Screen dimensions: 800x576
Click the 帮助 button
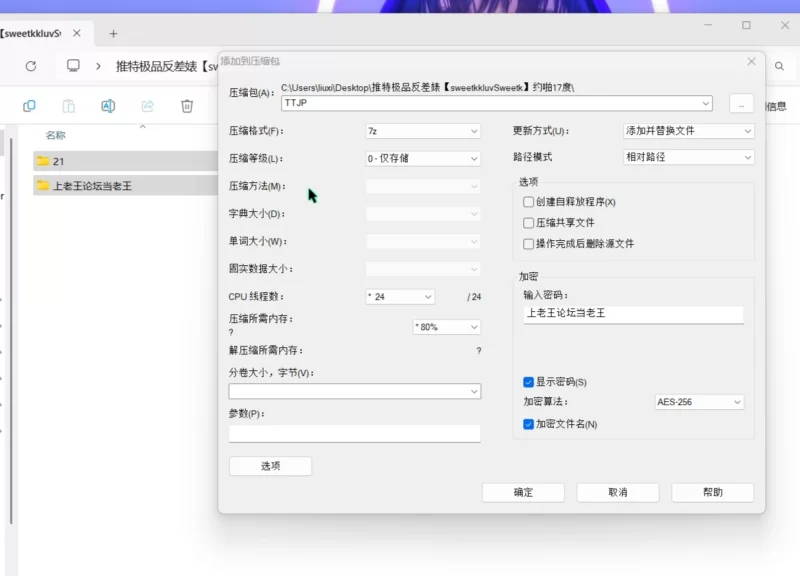click(x=712, y=492)
